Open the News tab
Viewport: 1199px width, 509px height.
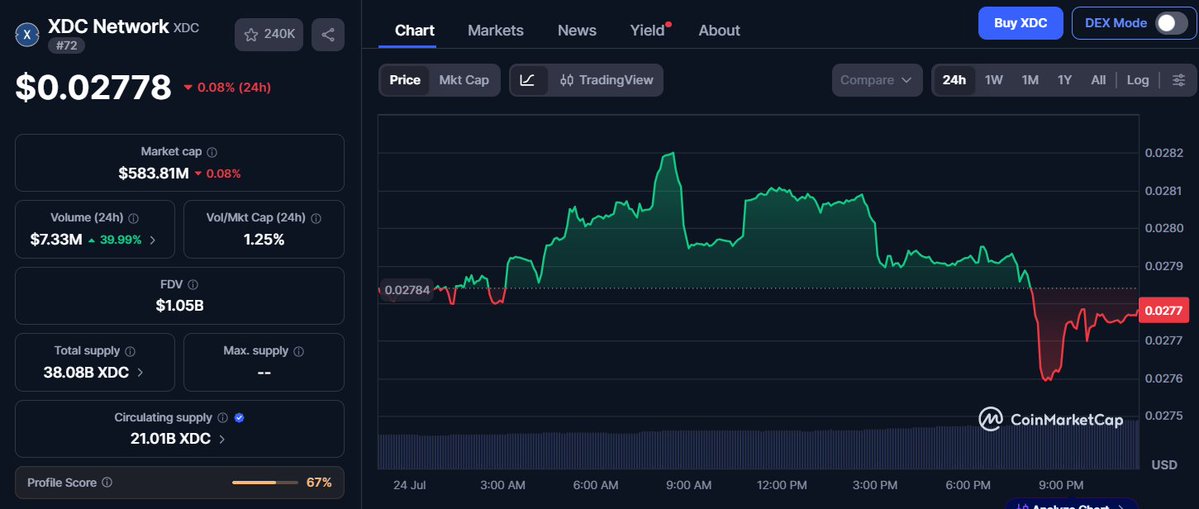[x=577, y=31]
